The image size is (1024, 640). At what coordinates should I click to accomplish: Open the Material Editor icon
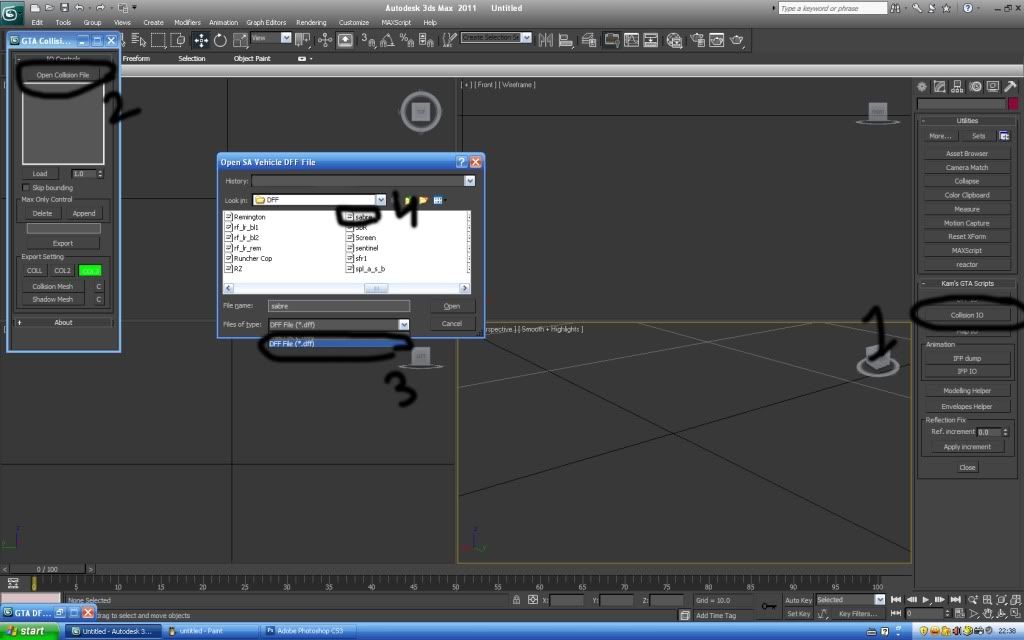(674, 40)
